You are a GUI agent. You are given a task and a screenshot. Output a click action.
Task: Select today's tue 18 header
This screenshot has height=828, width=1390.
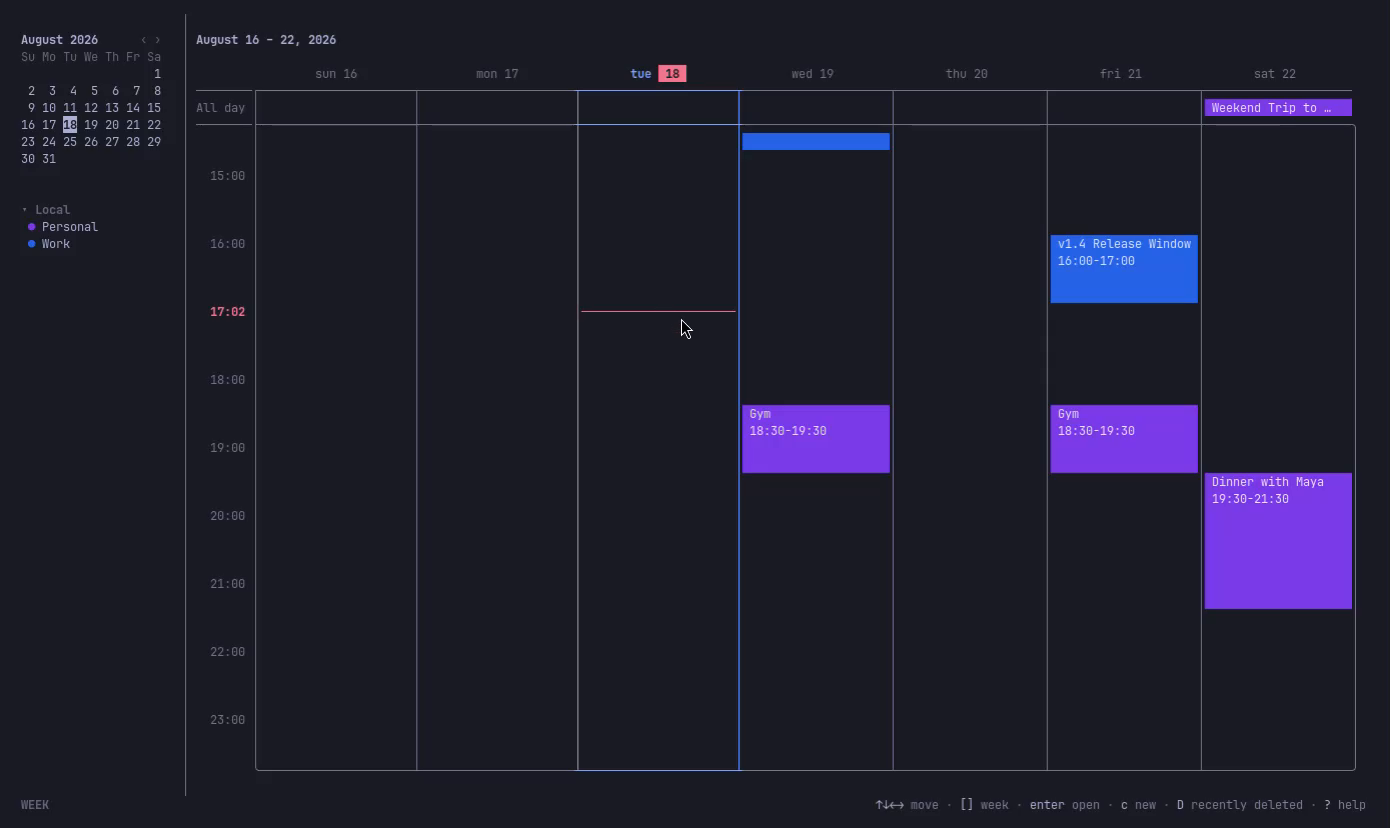[x=658, y=74]
